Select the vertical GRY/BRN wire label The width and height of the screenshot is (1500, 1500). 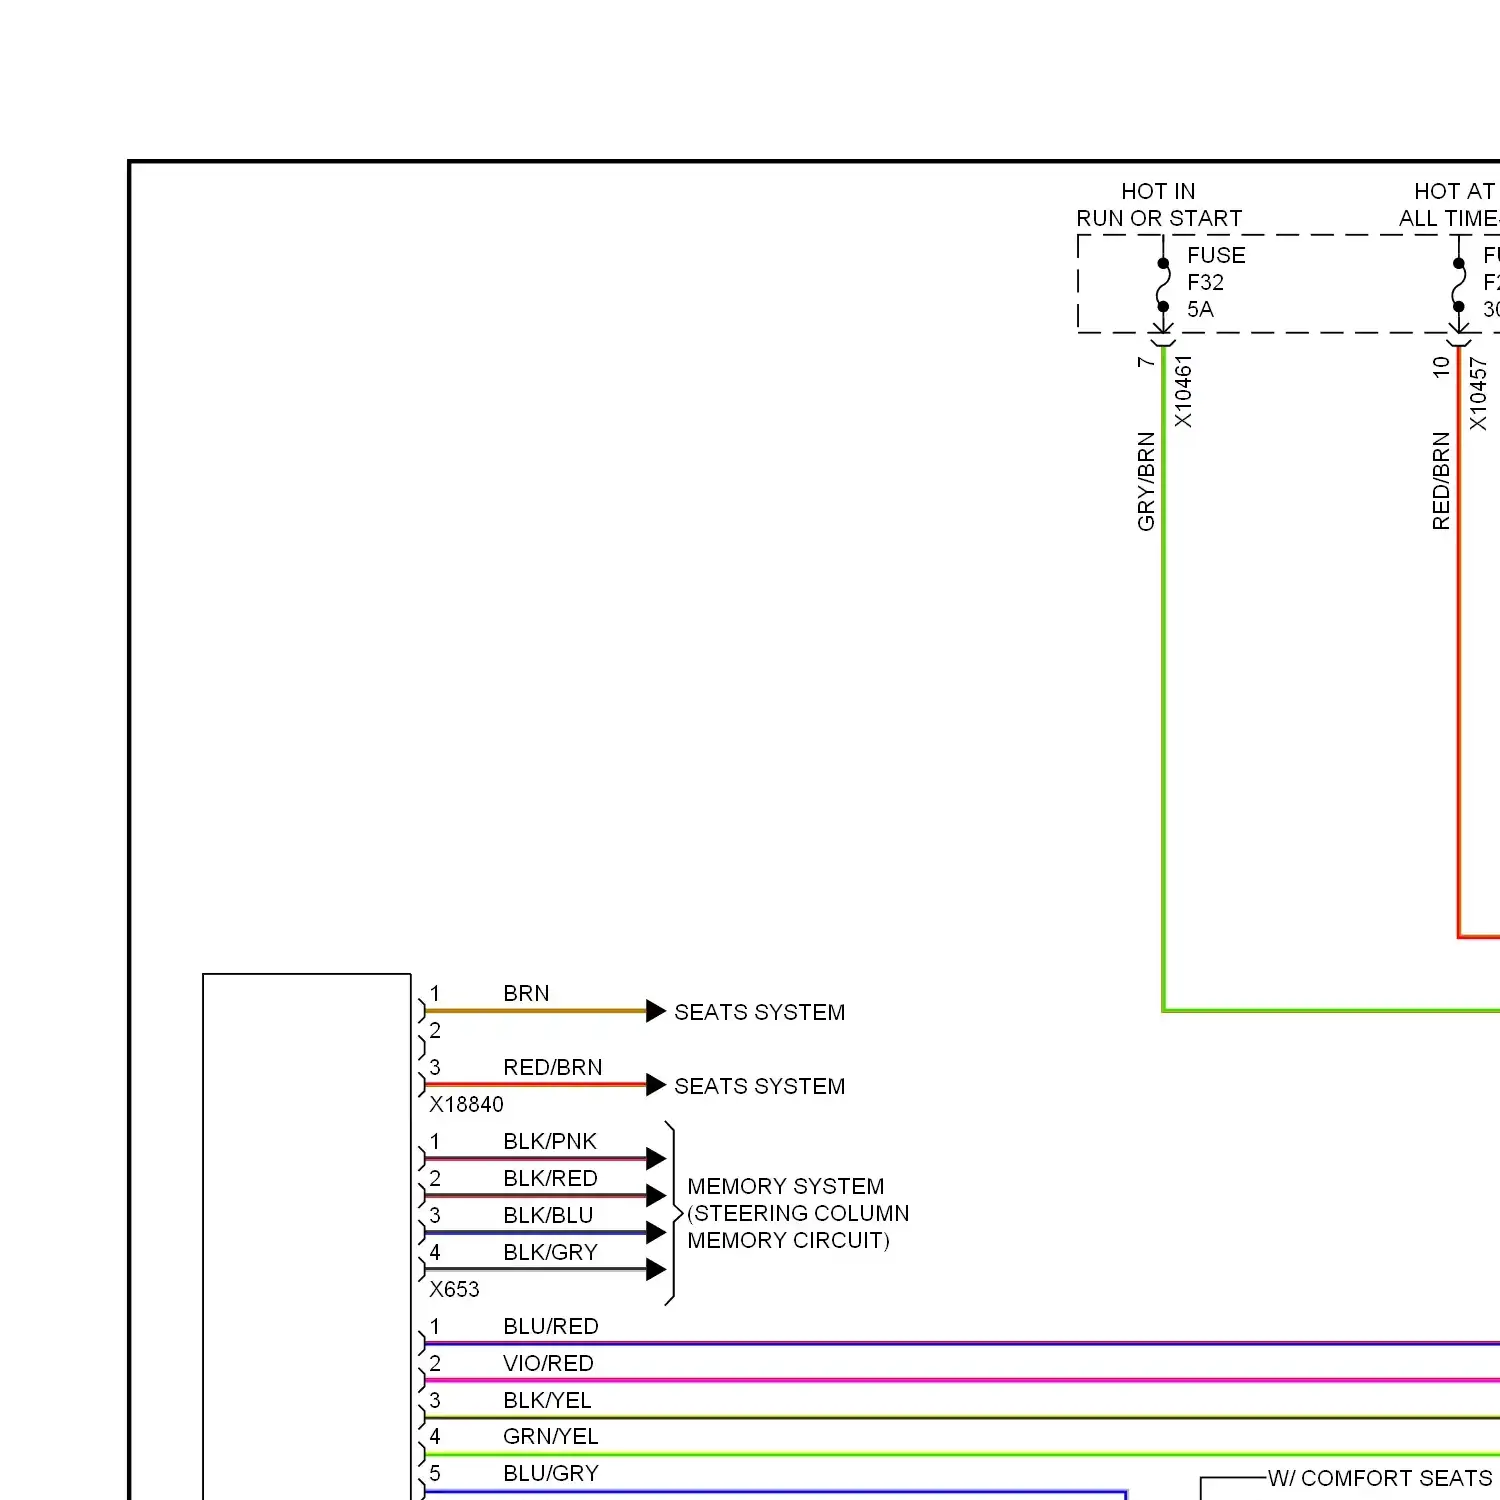tap(1146, 481)
